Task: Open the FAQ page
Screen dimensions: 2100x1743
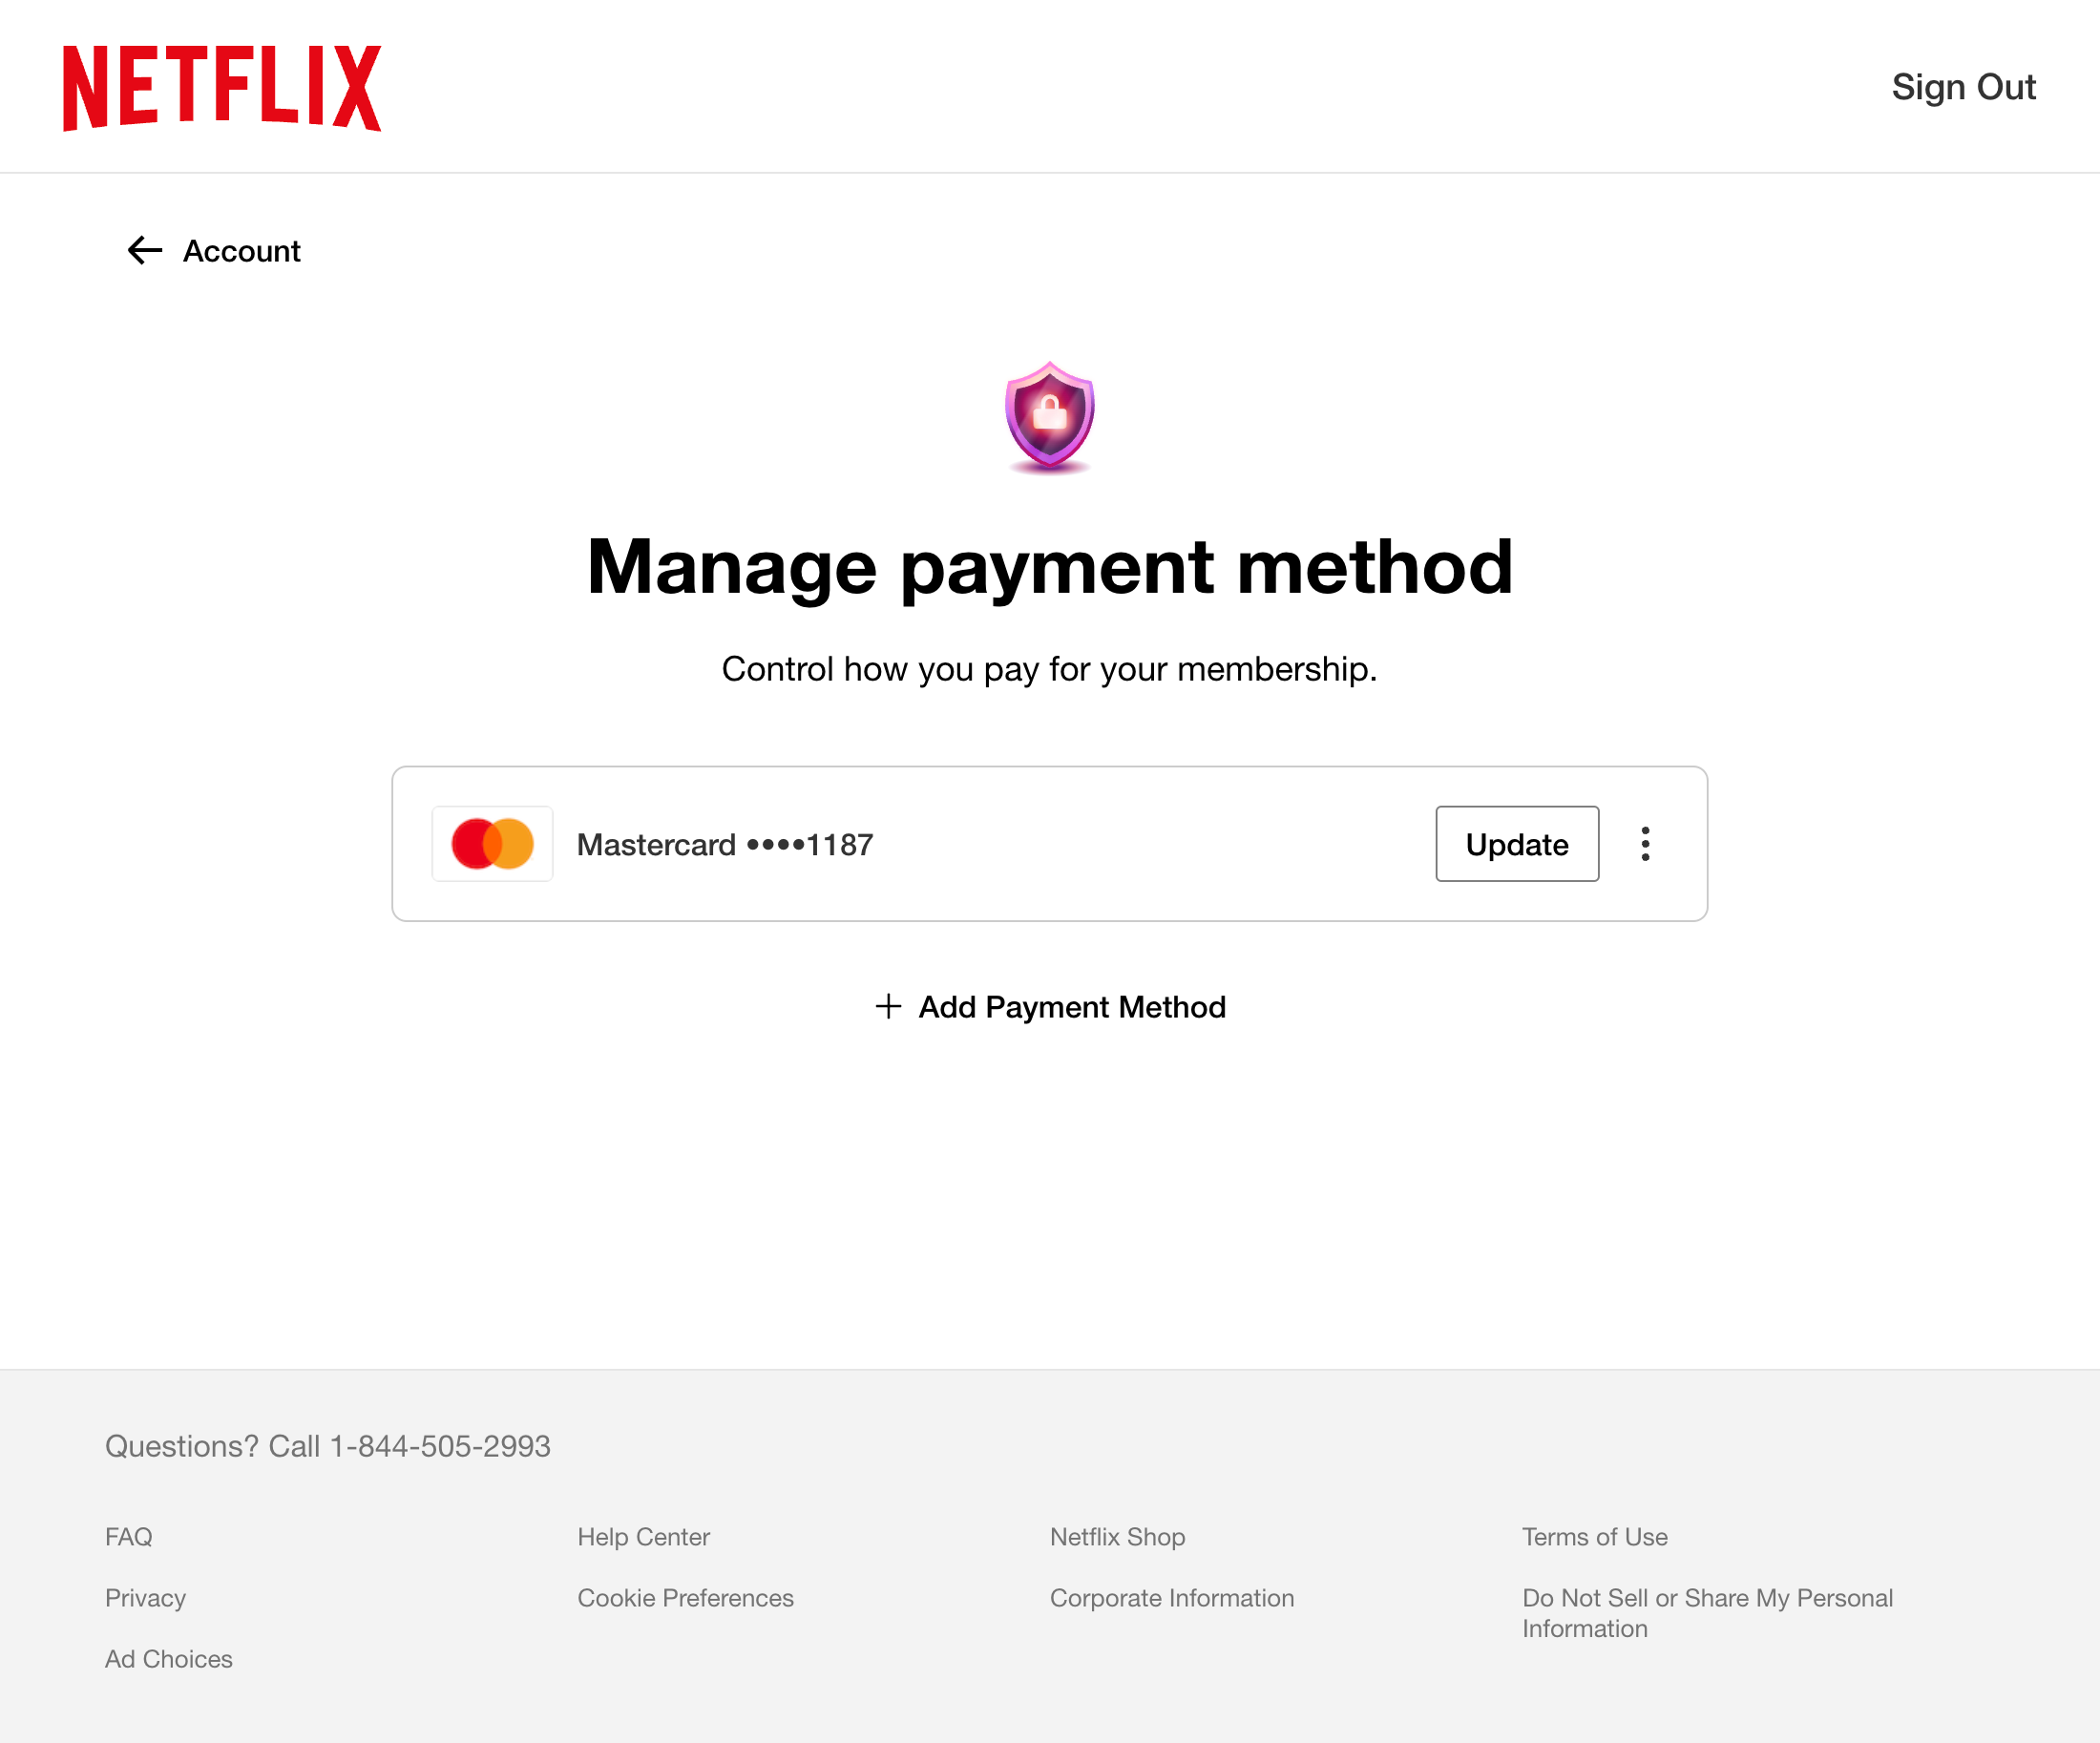Action: tap(128, 1537)
